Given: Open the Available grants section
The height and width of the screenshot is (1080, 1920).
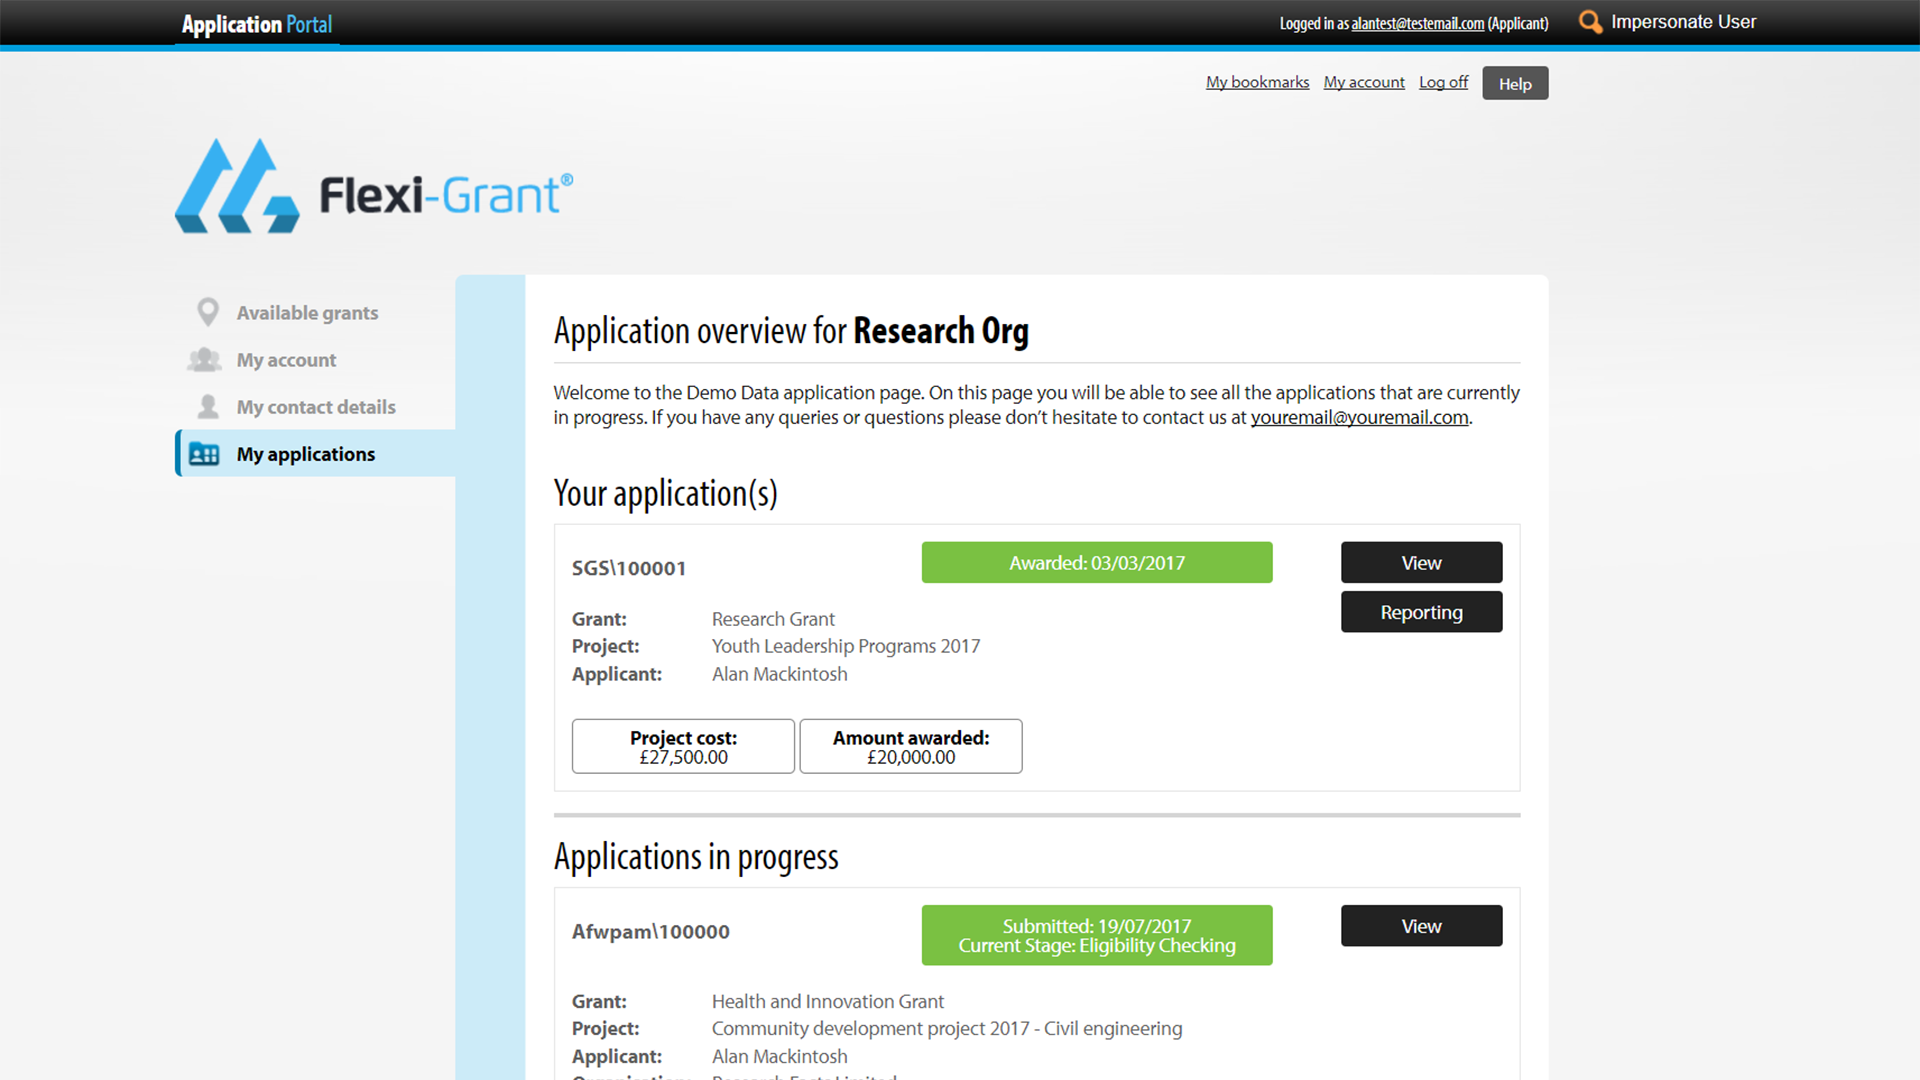Looking at the screenshot, I should coord(307,312).
